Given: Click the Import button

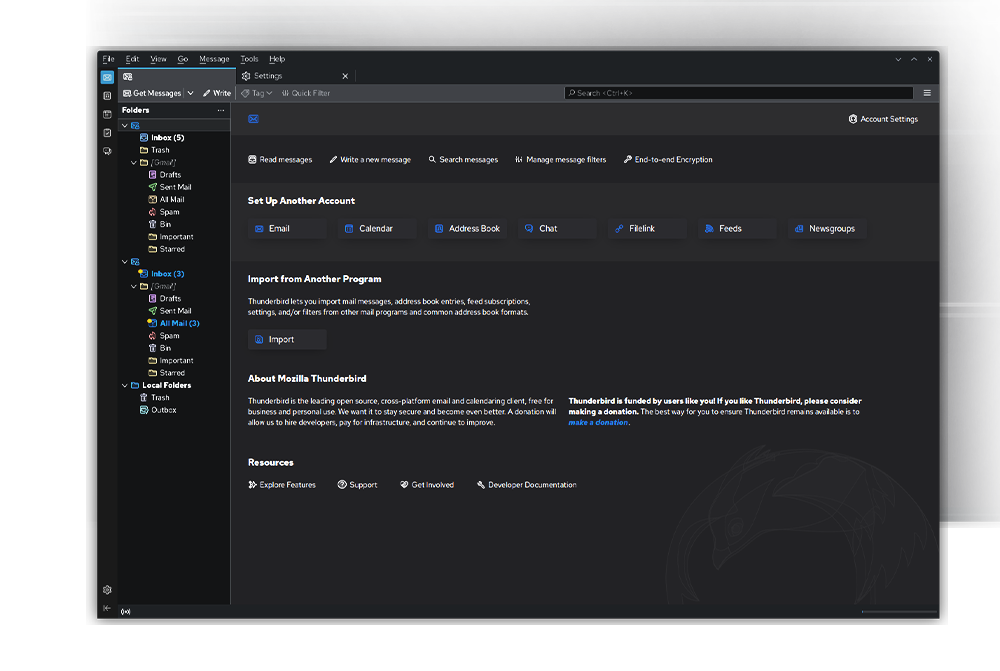Looking at the screenshot, I should [287, 339].
